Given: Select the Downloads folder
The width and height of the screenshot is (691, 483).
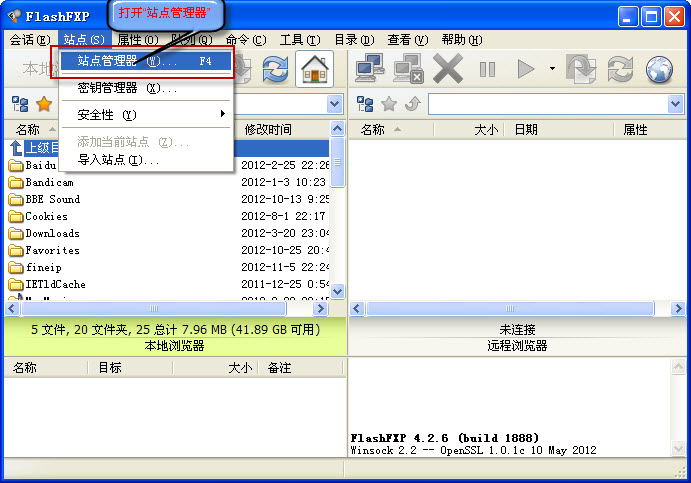Looking at the screenshot, I should point(52,233).
